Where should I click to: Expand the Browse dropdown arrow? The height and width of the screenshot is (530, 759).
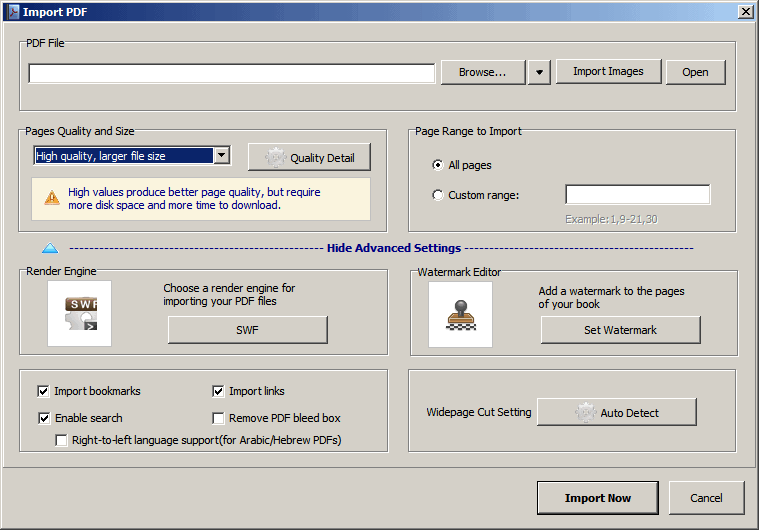[539, 73]
